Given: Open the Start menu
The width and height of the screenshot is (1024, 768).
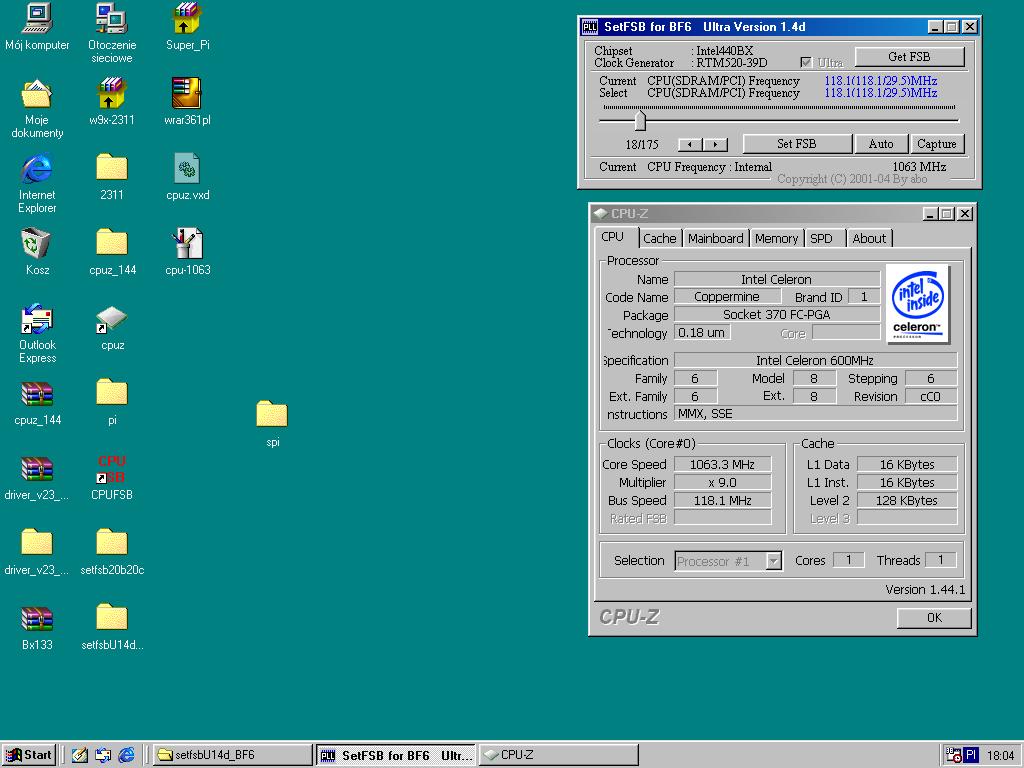Looking at the screenshot, I should (x=29, y=755).
